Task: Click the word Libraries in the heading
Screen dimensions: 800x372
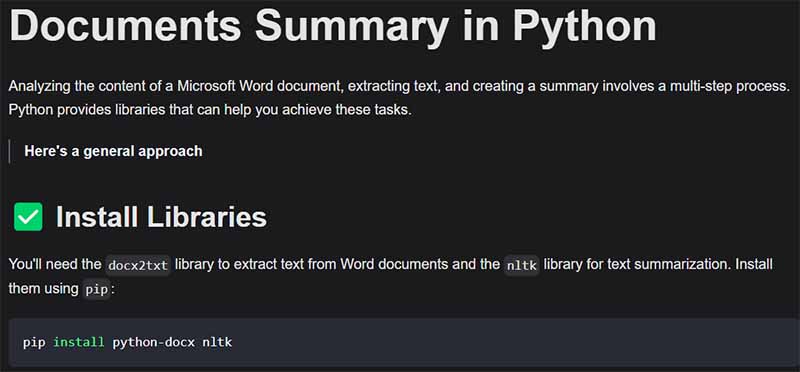Action: (x=207, y=217)
